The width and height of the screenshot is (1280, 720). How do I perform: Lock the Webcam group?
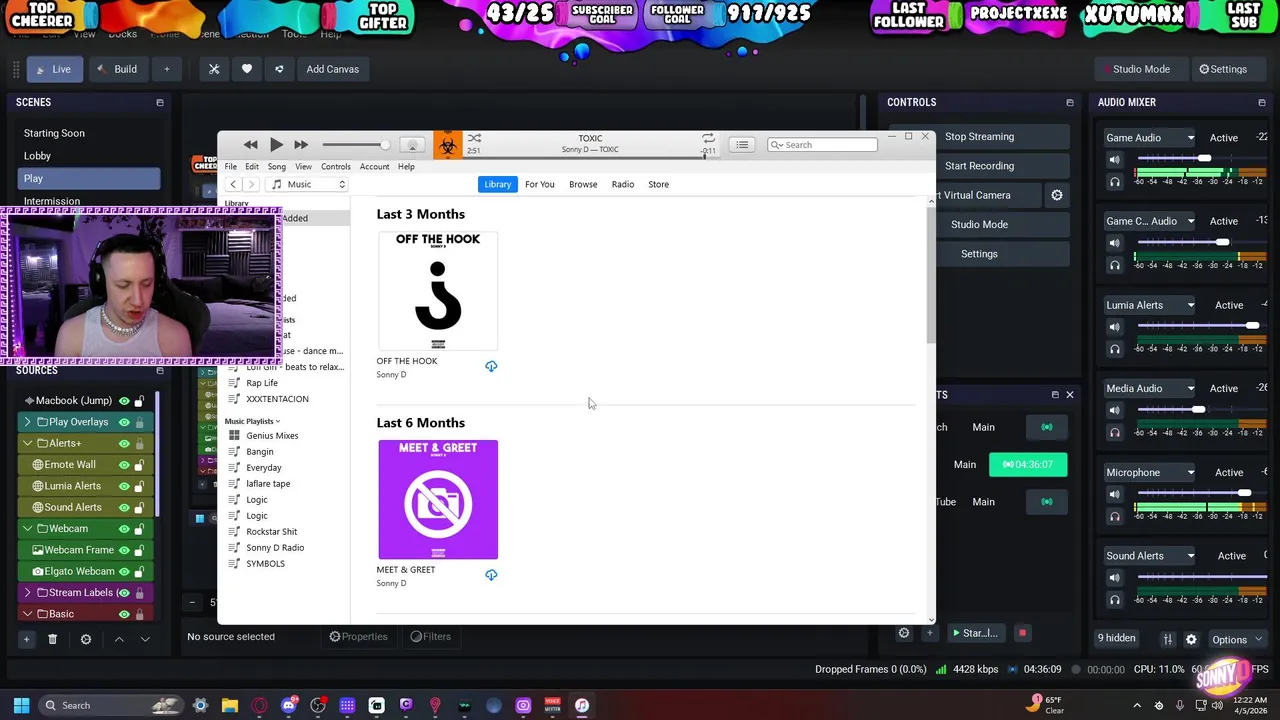click(140, 528)
